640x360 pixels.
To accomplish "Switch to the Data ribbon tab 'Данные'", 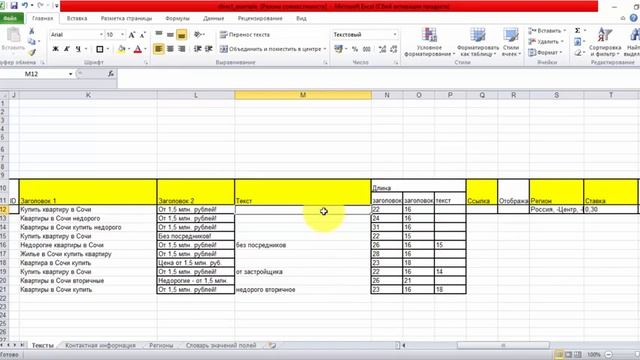I will point(213,18).
